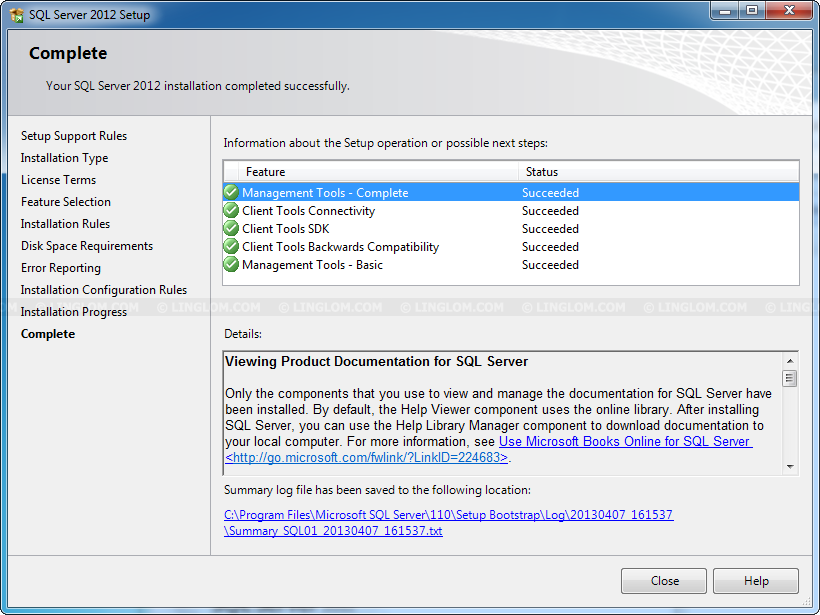
Task: Click the Details scrollbar down arrow
Action: click(790, 466)
